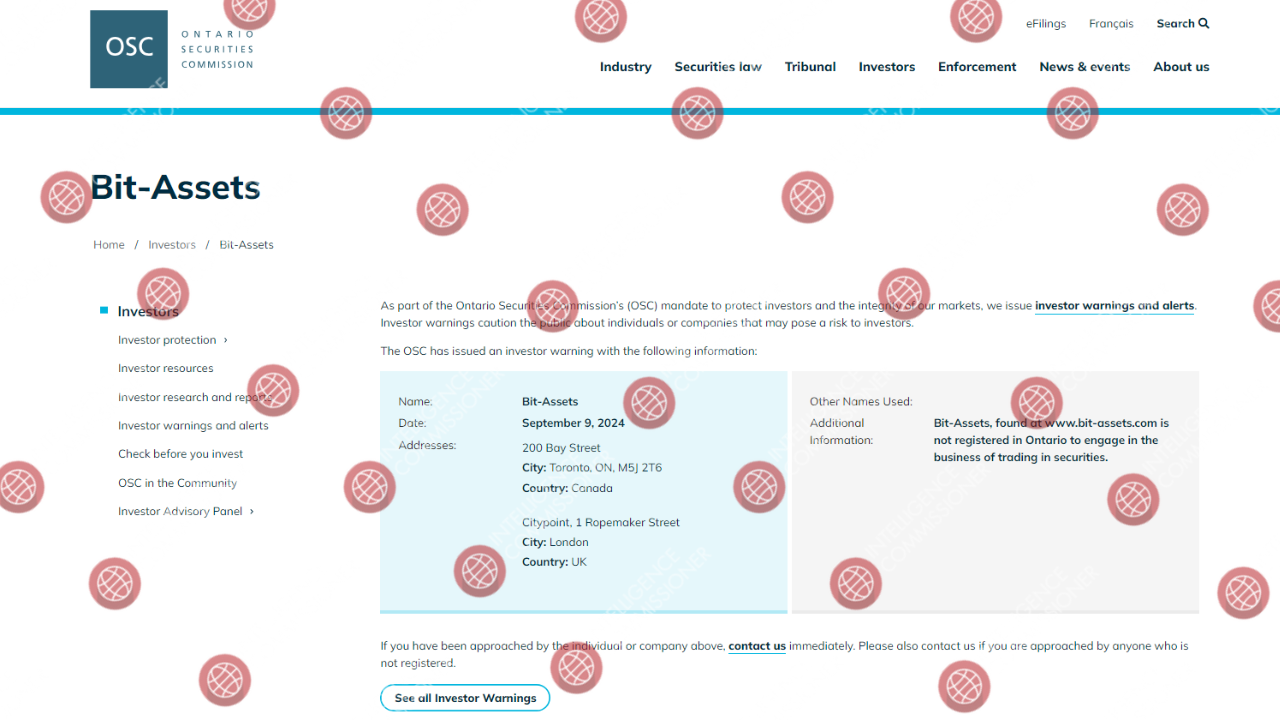1280x720 pixels.
Task: Open the Enforcement menu
Action: point(977,67)
